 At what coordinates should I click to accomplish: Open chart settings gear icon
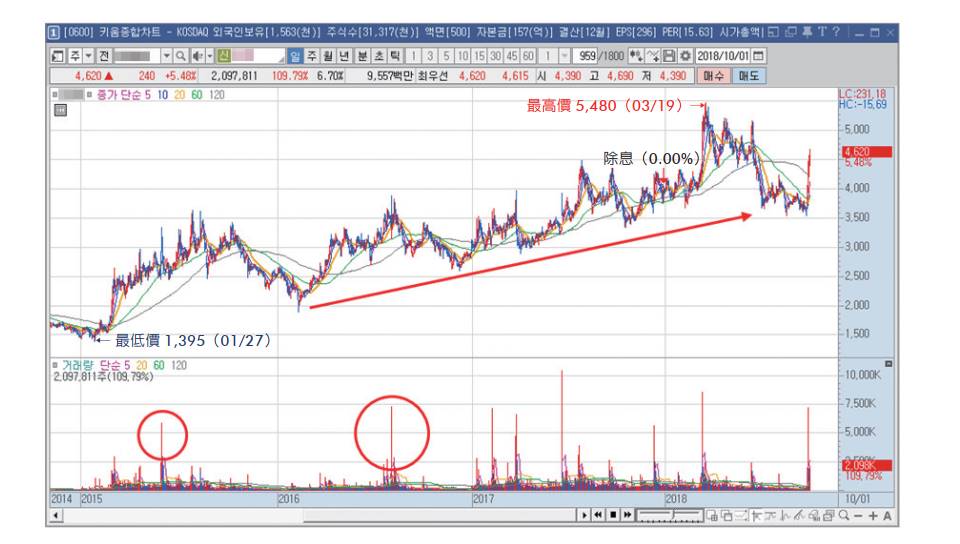tap(685, 56)
